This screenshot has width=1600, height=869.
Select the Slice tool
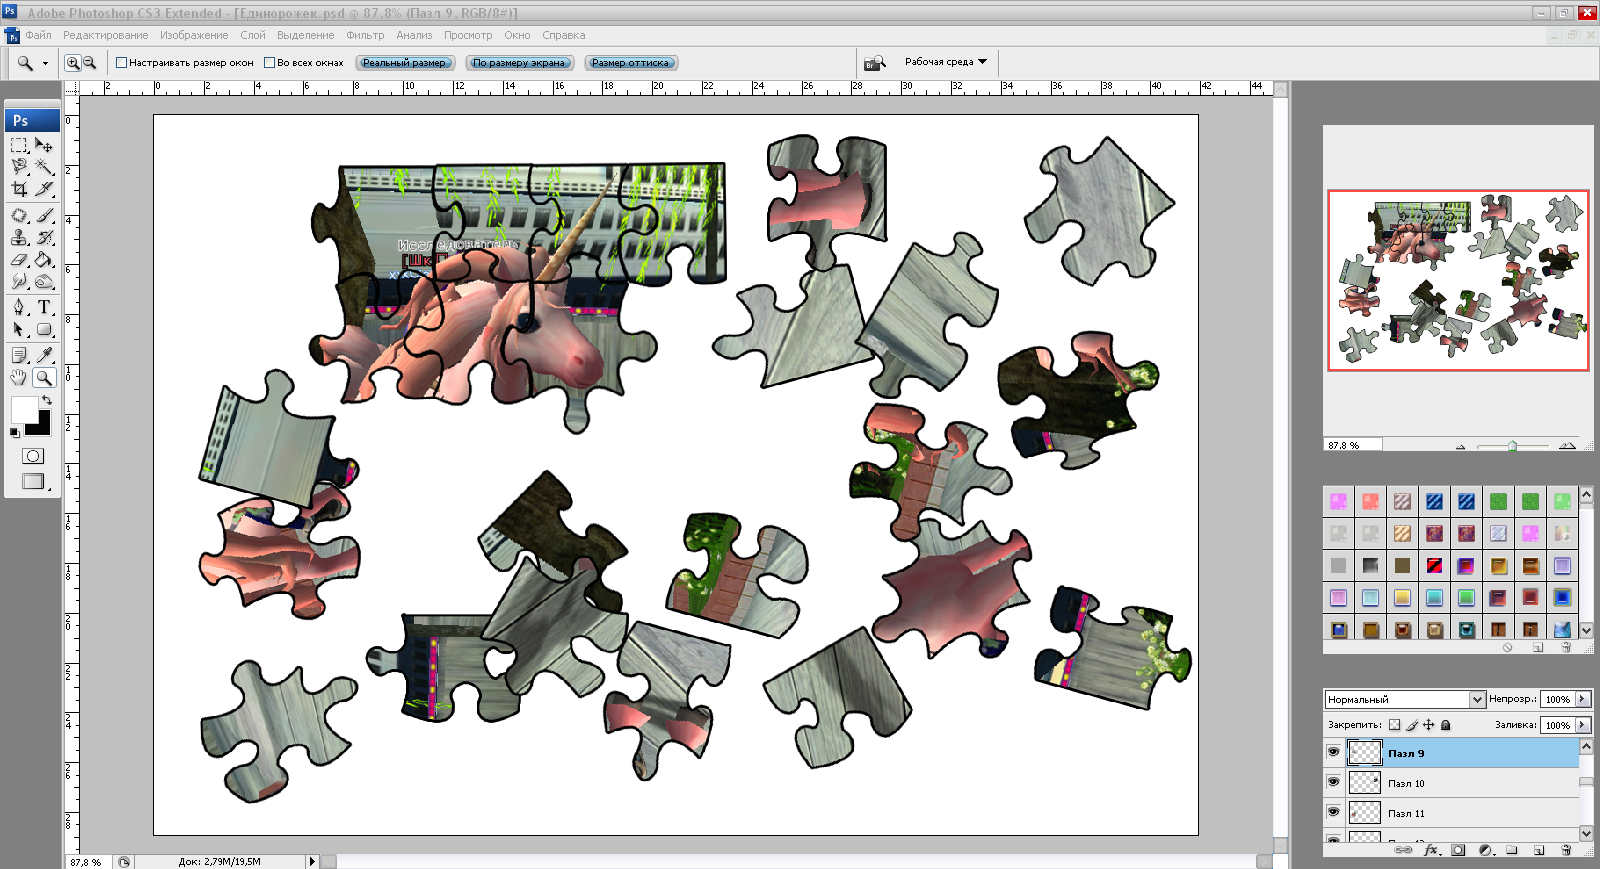coord(44,189)
